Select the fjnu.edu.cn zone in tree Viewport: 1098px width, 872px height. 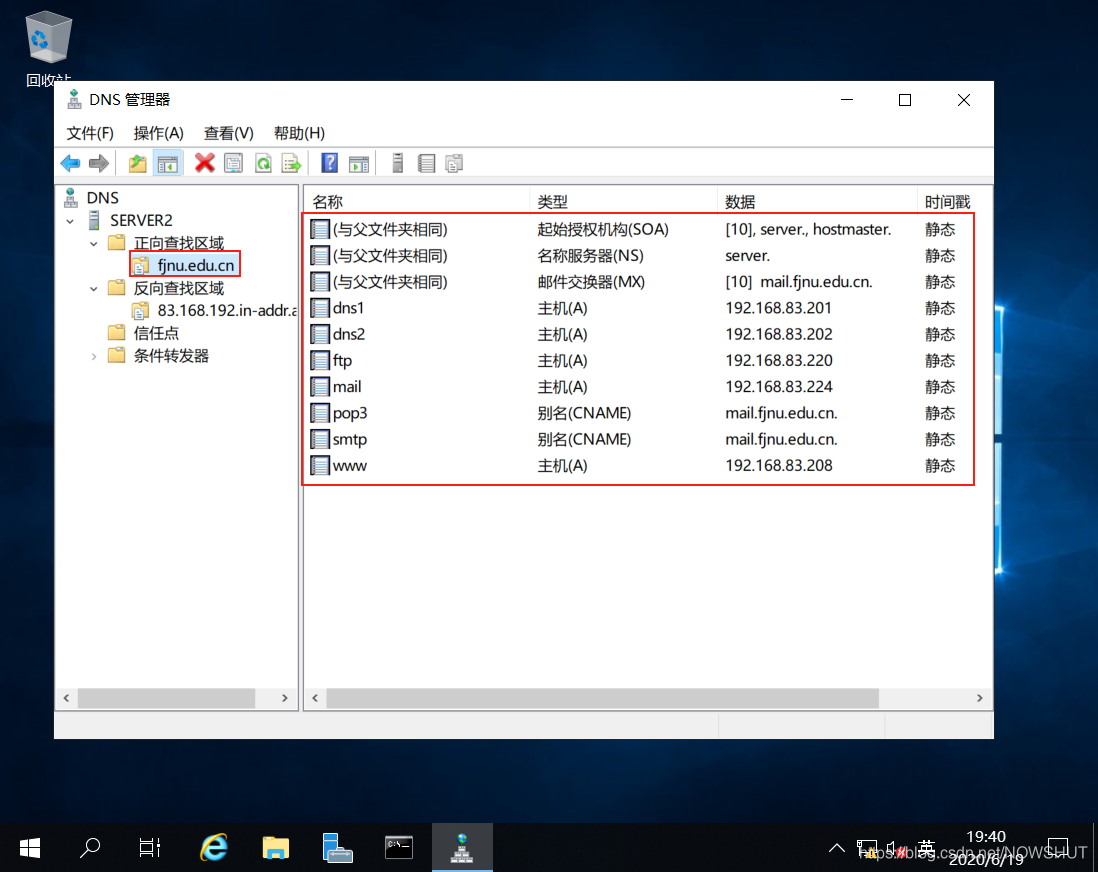point(196,265)
